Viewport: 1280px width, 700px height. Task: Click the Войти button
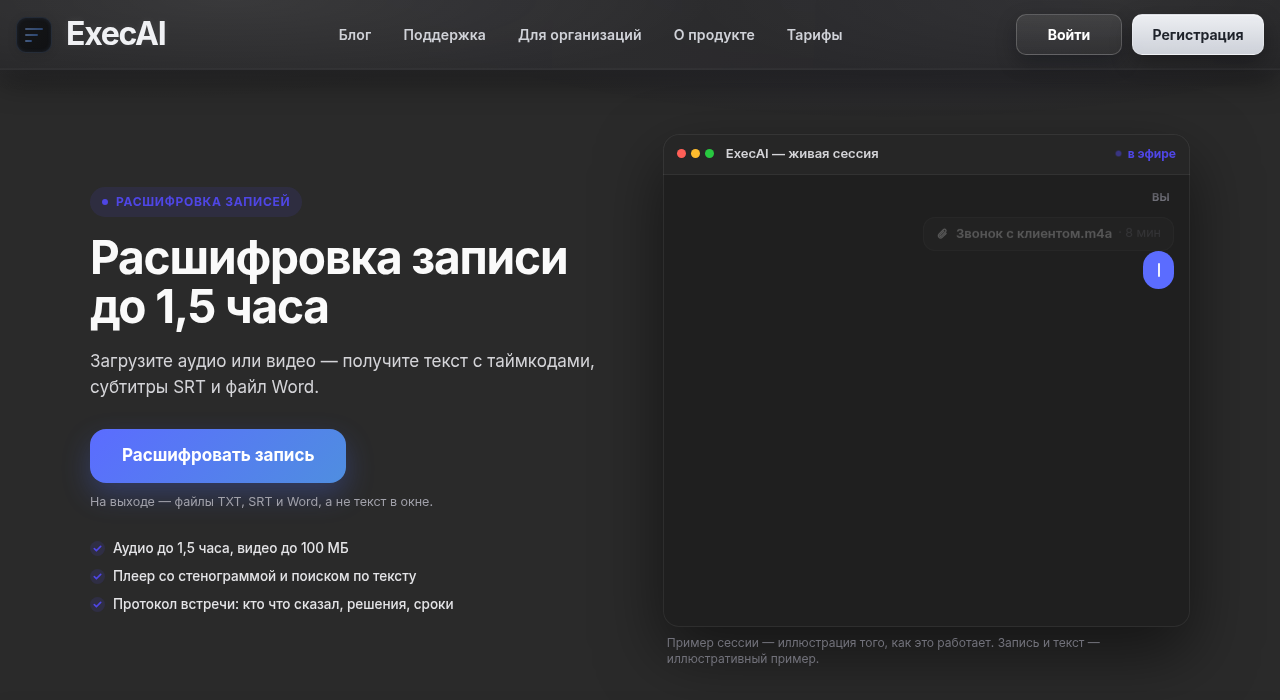tap(1069, 35)
